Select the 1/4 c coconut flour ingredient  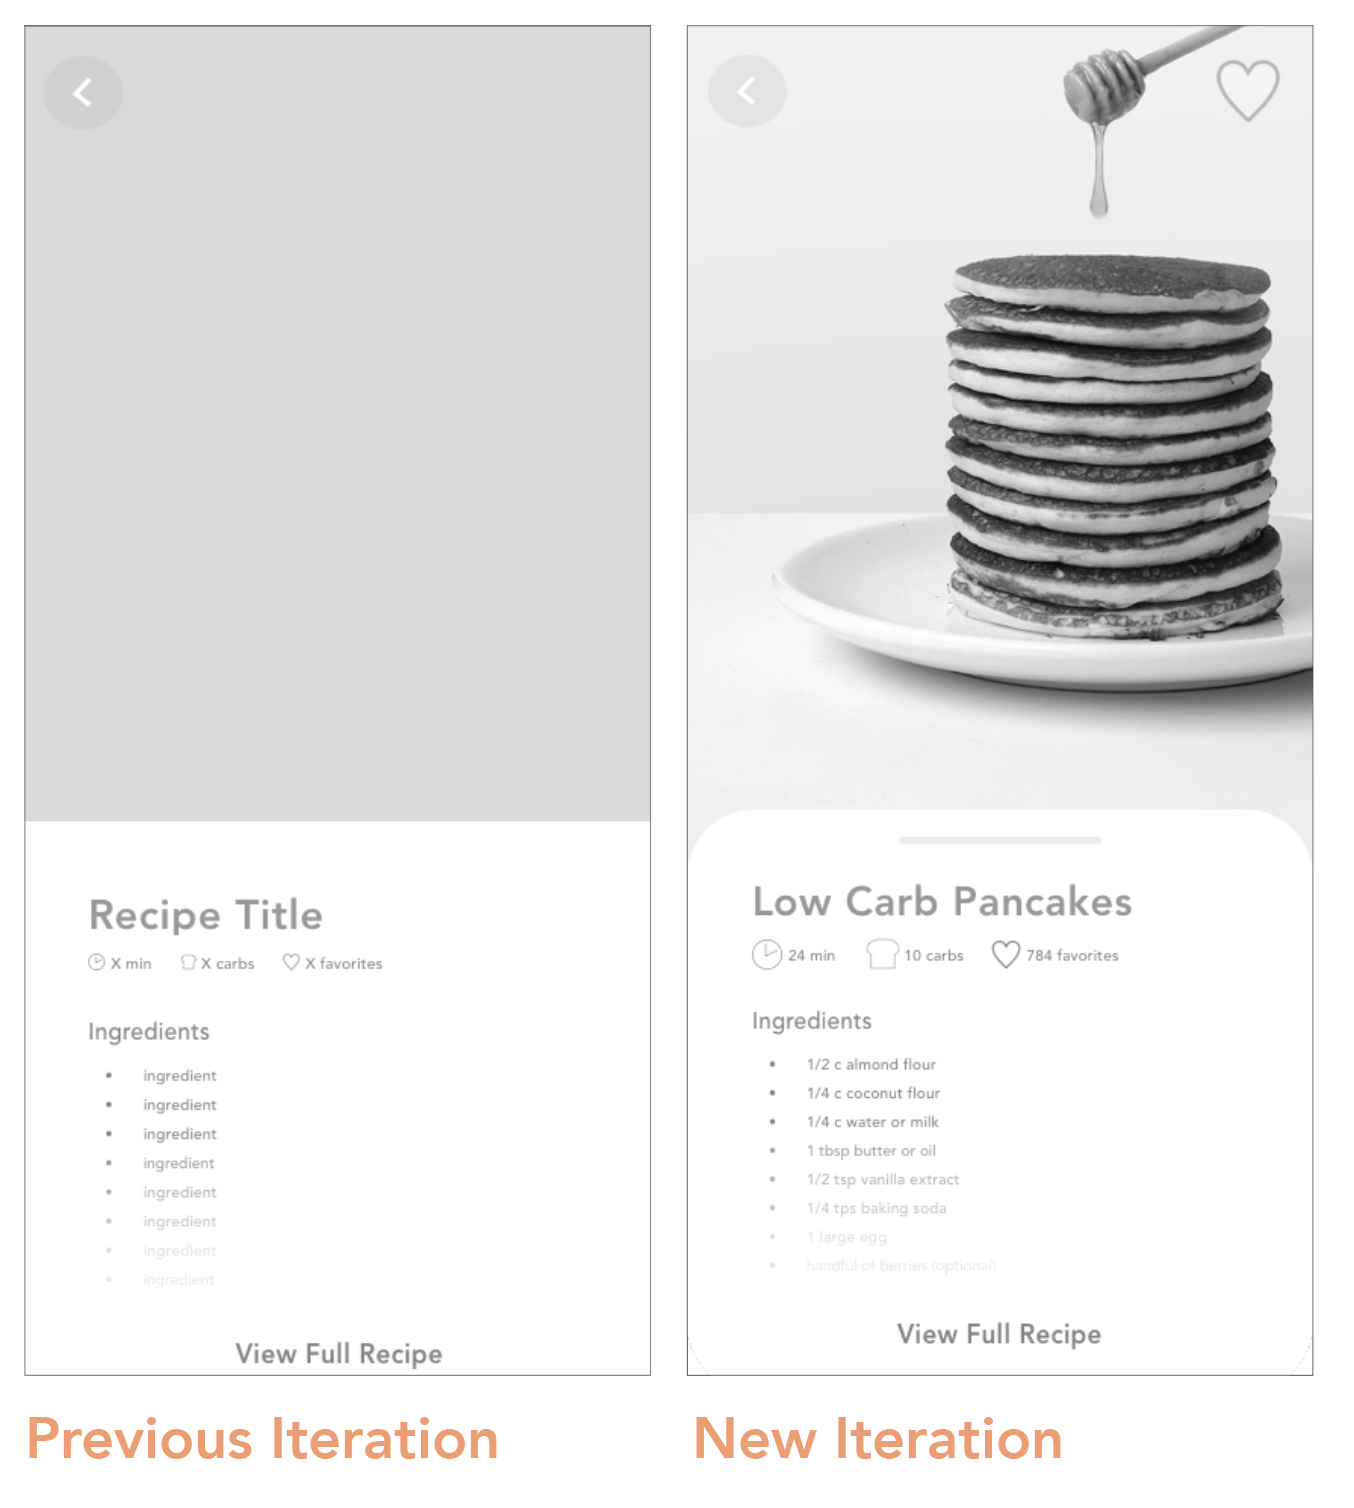point(873,1093)
